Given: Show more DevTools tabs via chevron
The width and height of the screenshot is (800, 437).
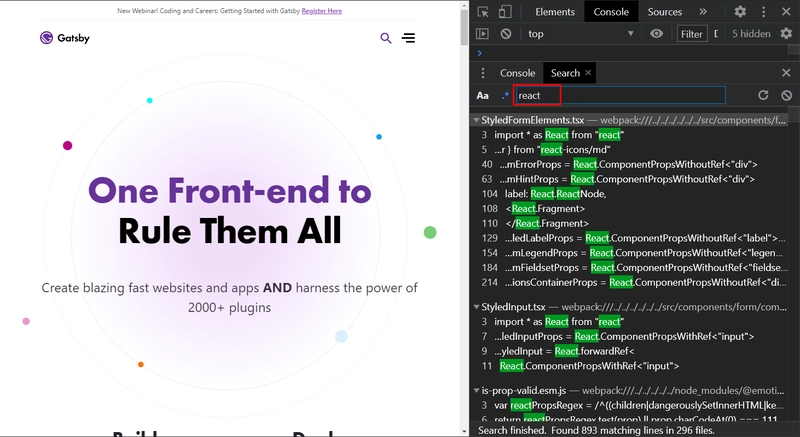Looking at the screenshot, I should [x=703, y=12].
